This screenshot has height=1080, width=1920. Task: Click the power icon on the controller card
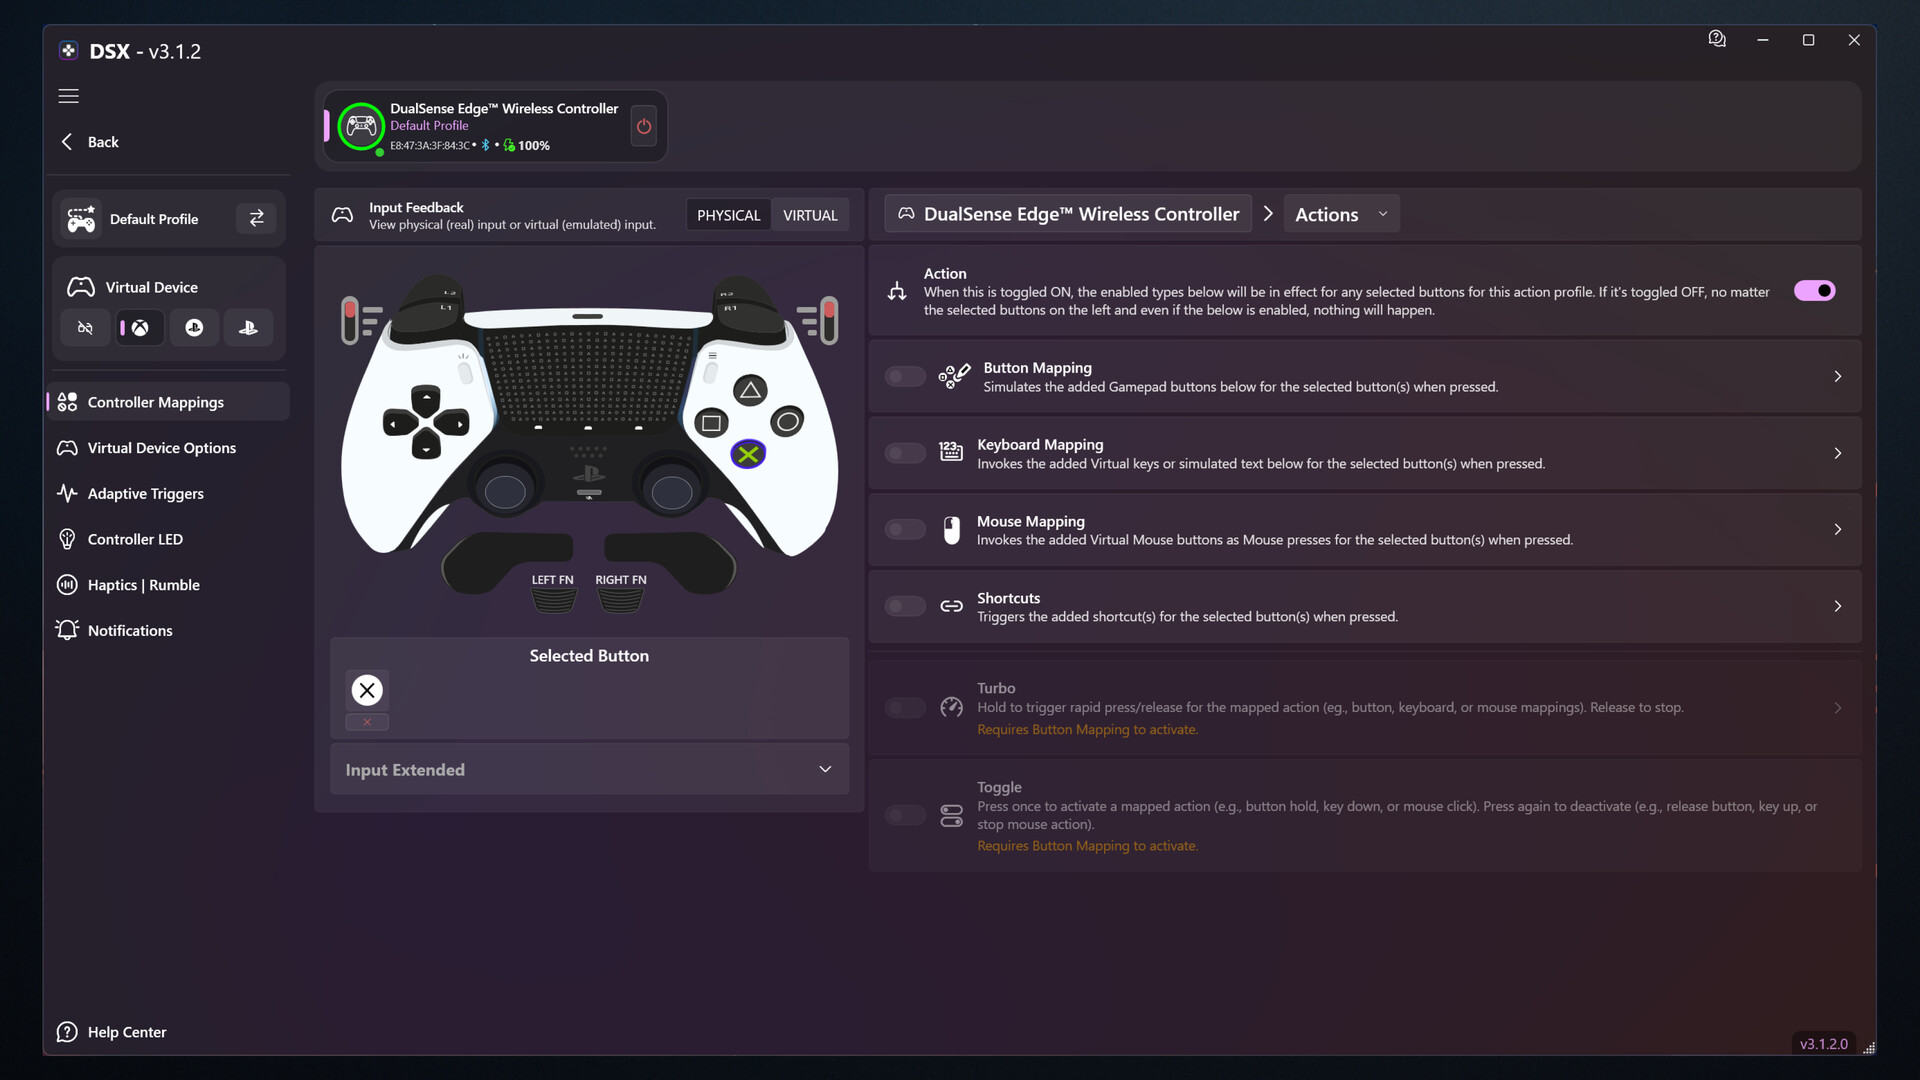click(x=643, y=126)
